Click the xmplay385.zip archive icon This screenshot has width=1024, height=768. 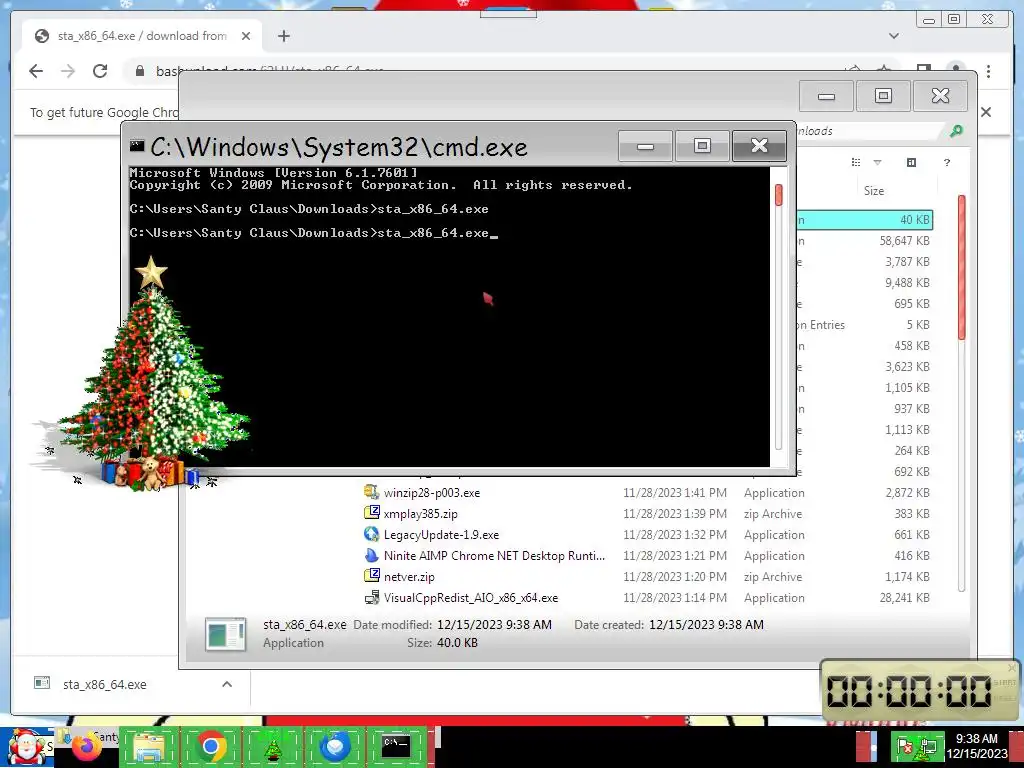(372, 513)
